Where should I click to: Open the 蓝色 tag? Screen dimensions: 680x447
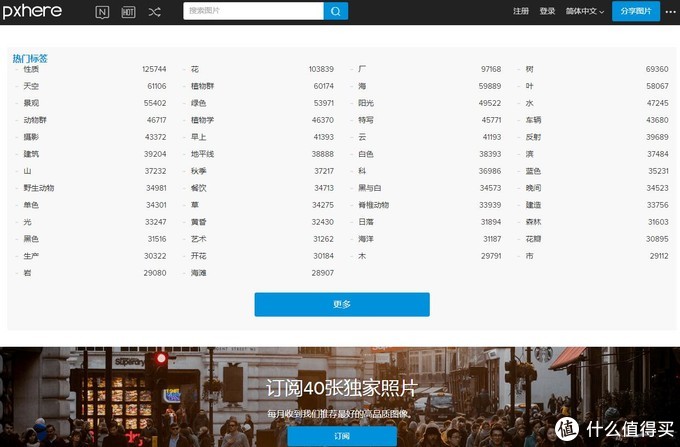(533, 171)
